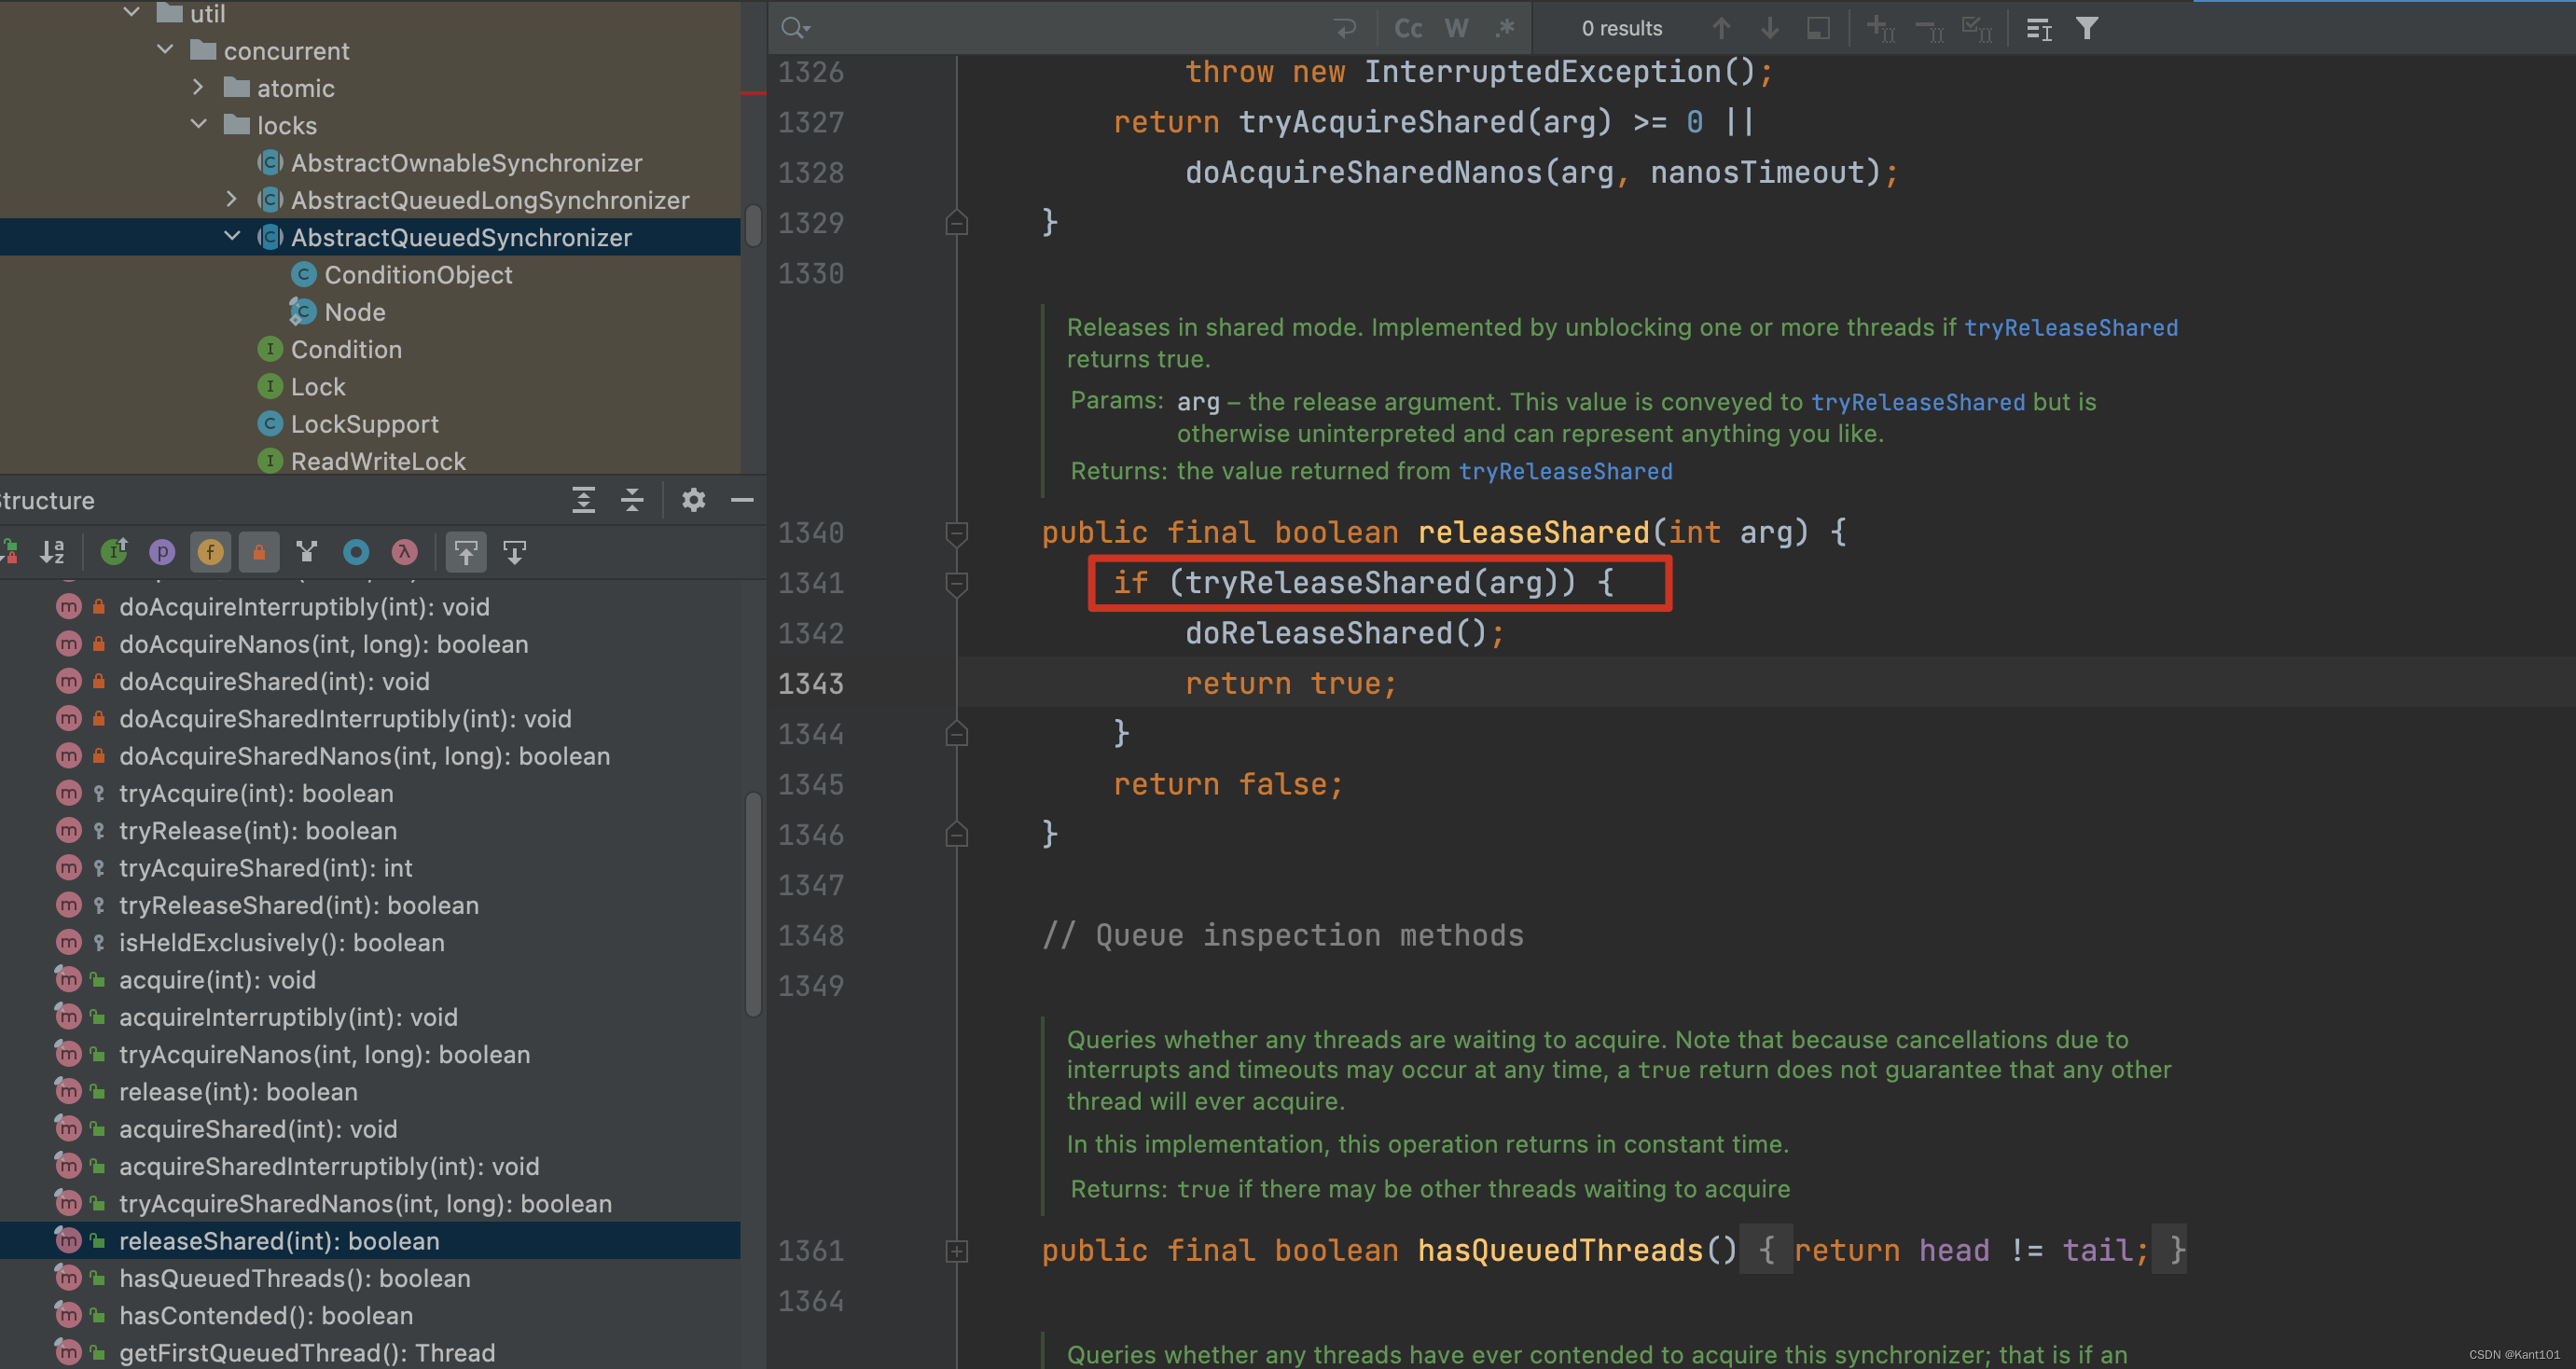Follow tryReleaseShared link in Returns doc
The height and width of the screenshot is (1369, 2576).
[1564, 471]
